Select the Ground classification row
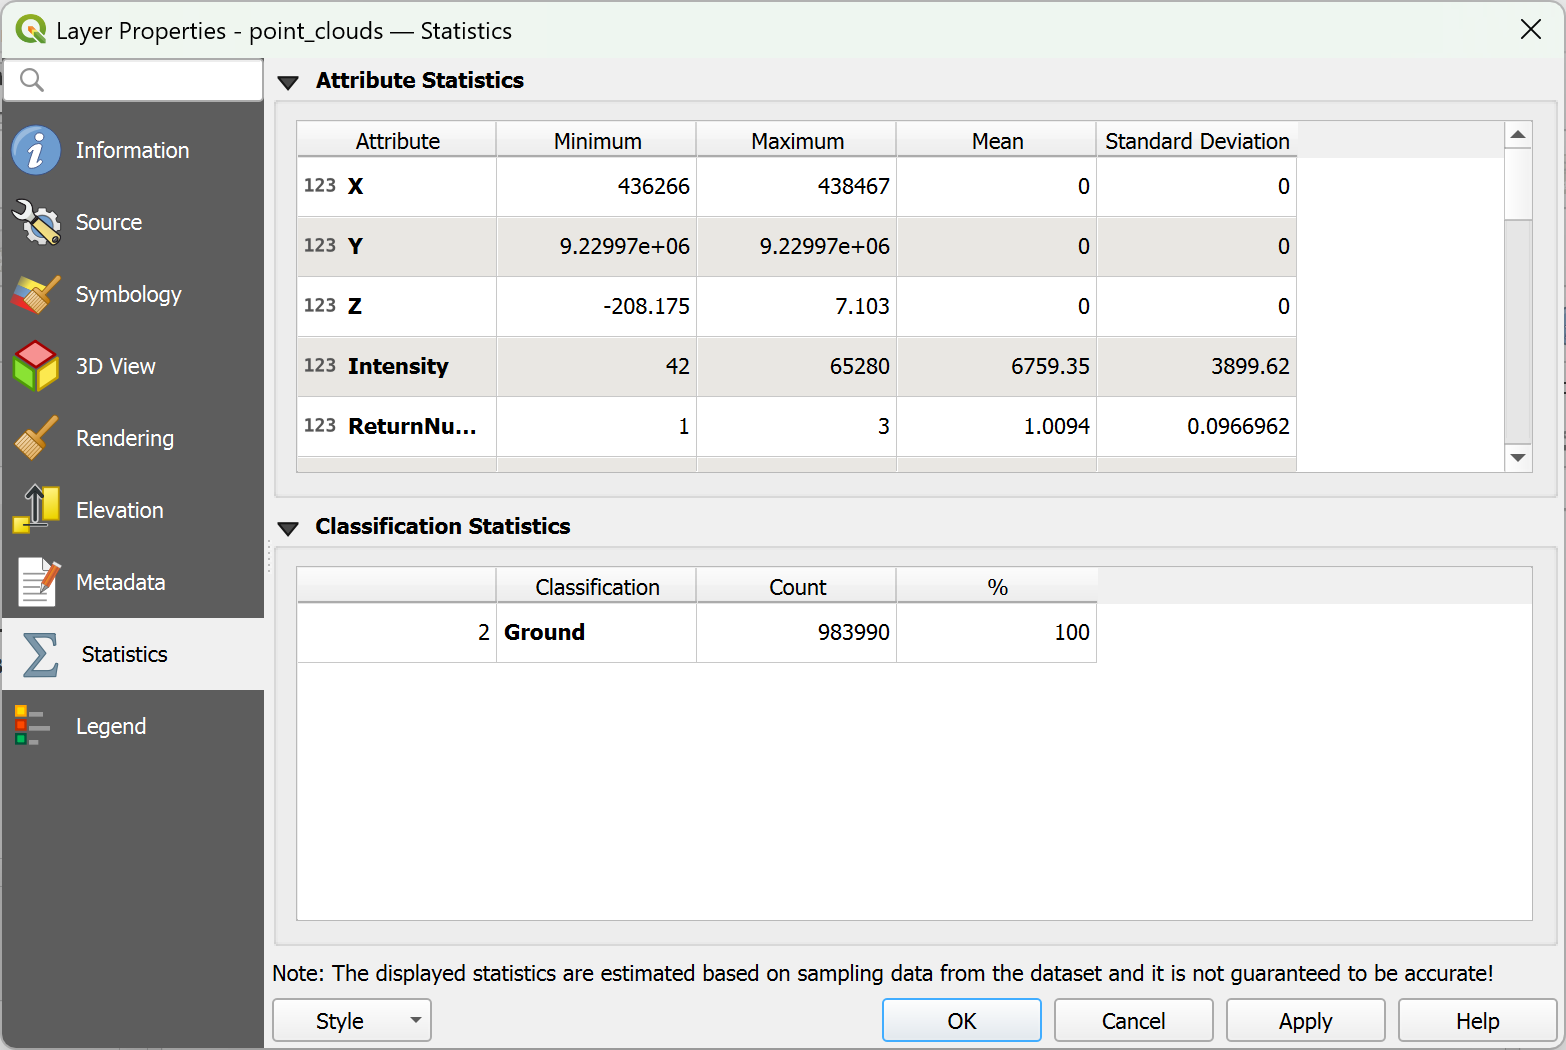 (697, 632)
